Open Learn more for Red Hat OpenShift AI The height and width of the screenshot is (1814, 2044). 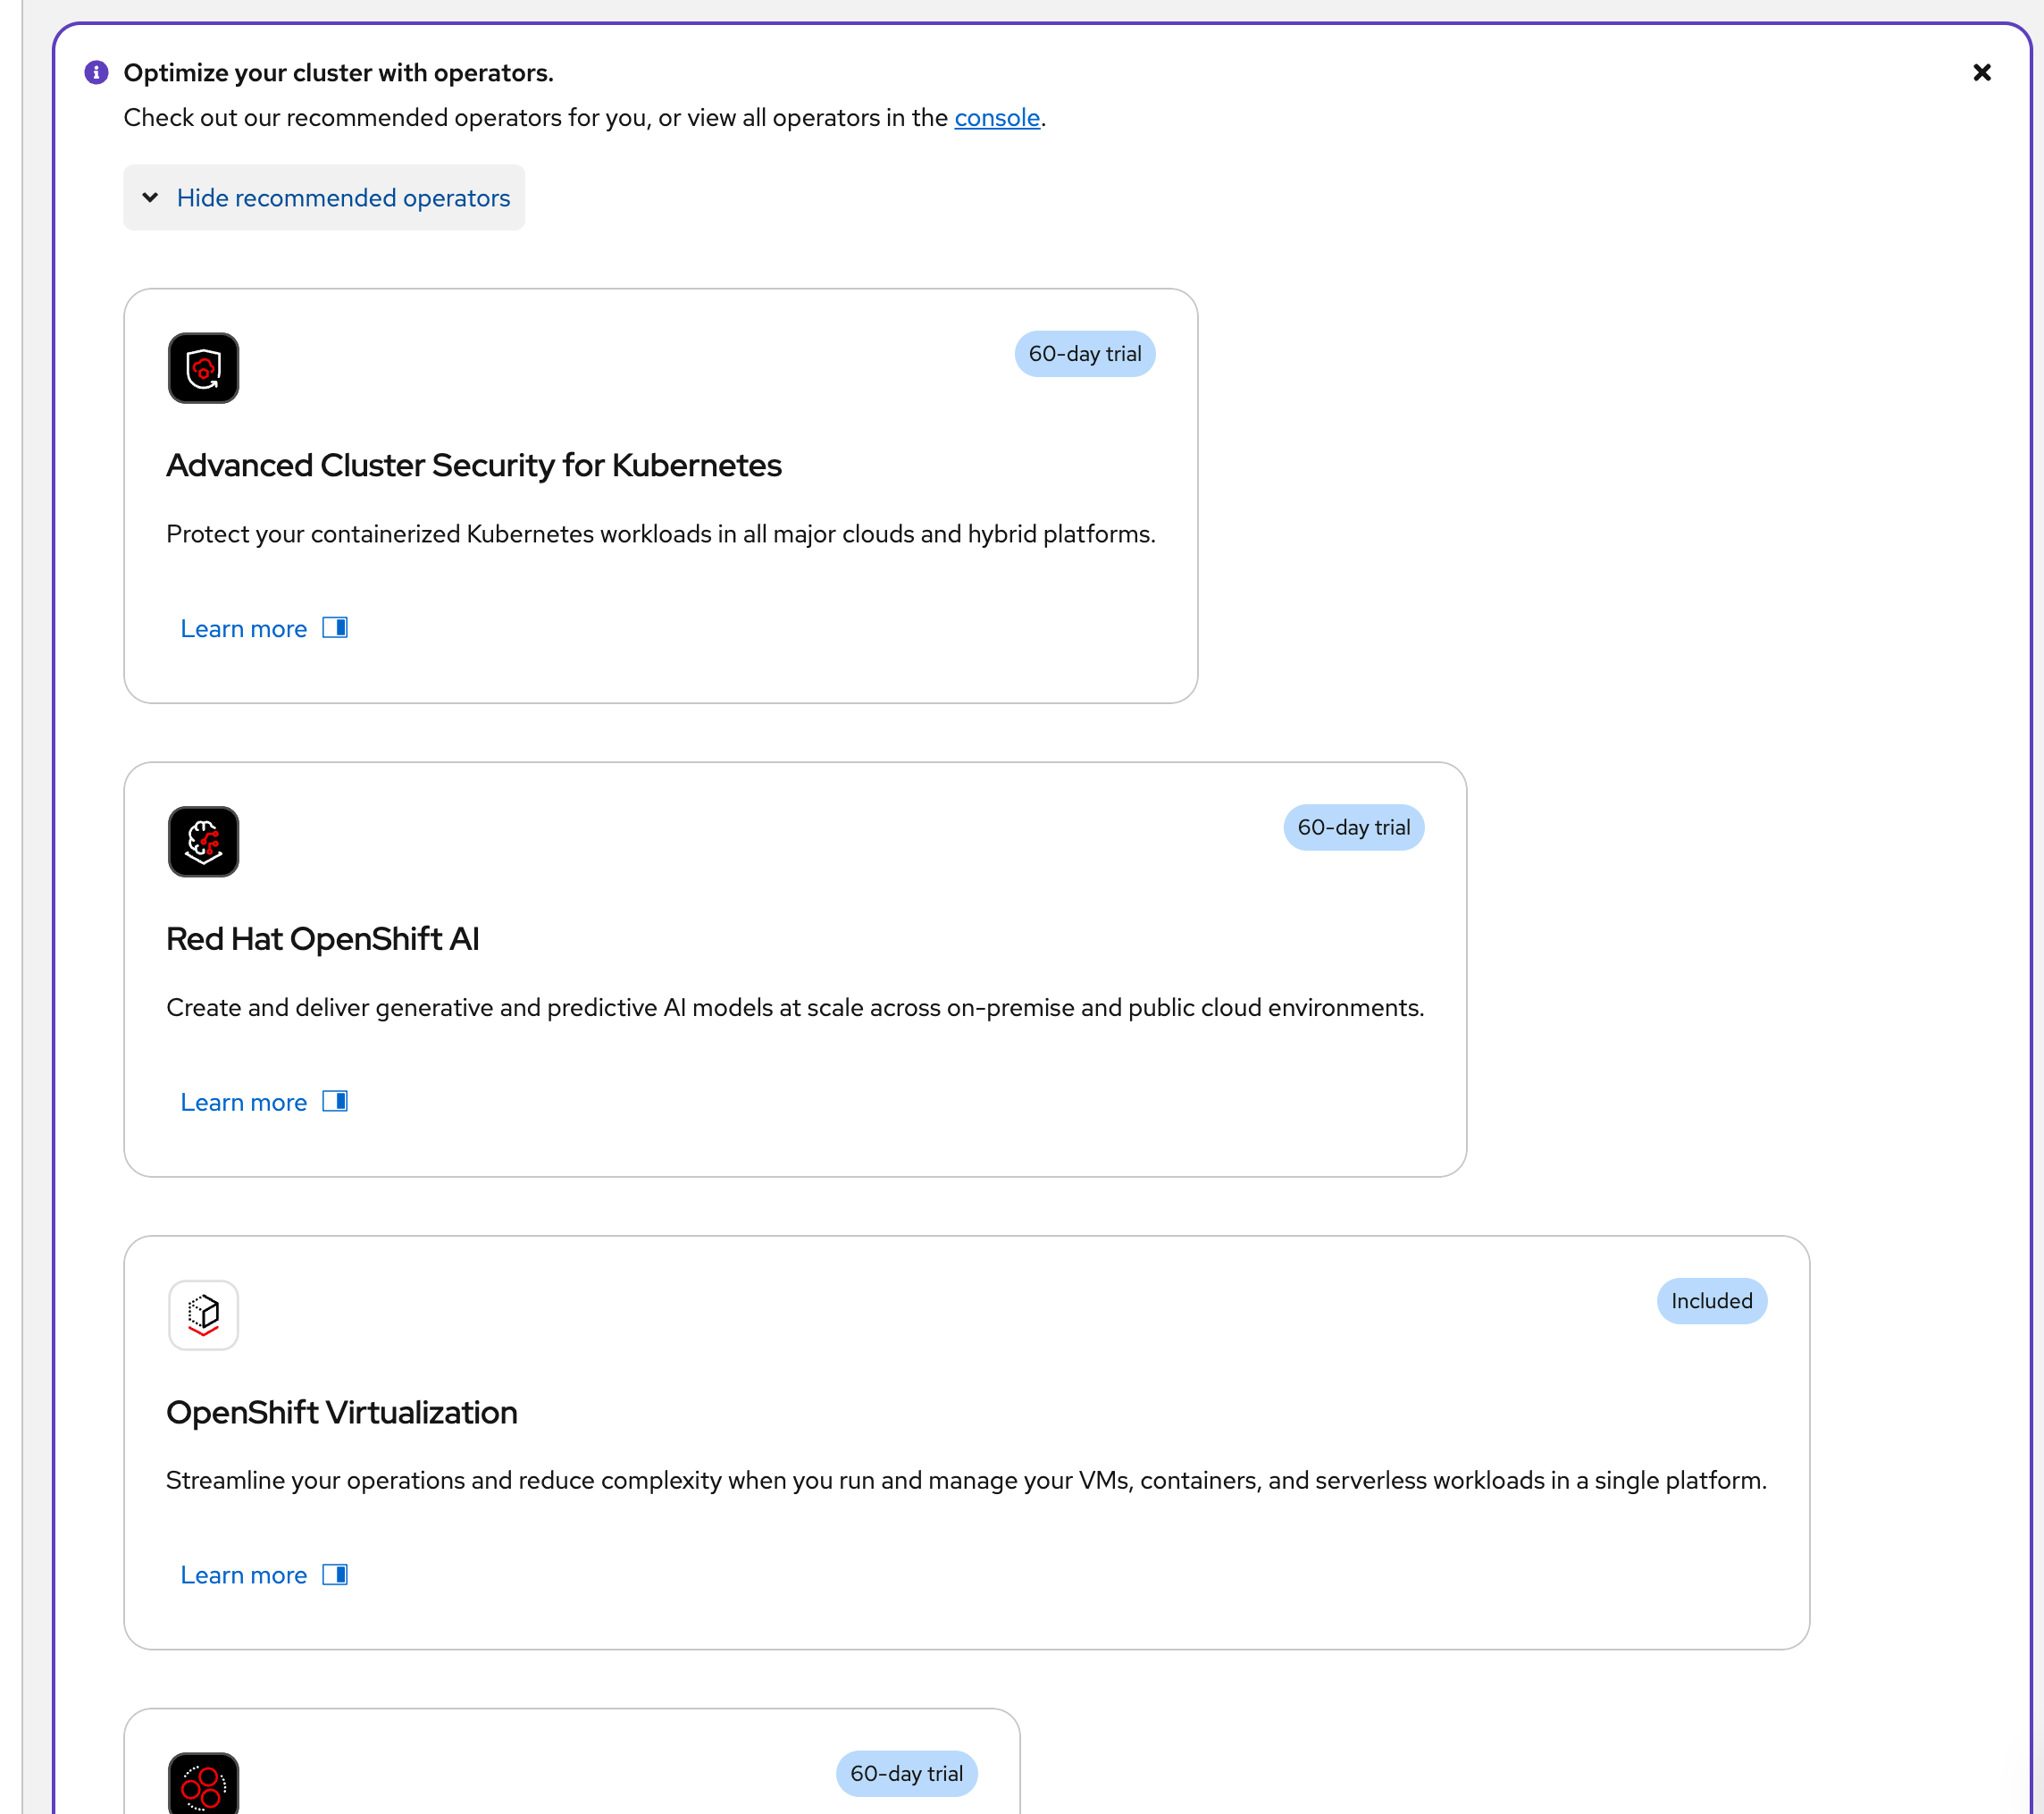[x=243, y=1102]
